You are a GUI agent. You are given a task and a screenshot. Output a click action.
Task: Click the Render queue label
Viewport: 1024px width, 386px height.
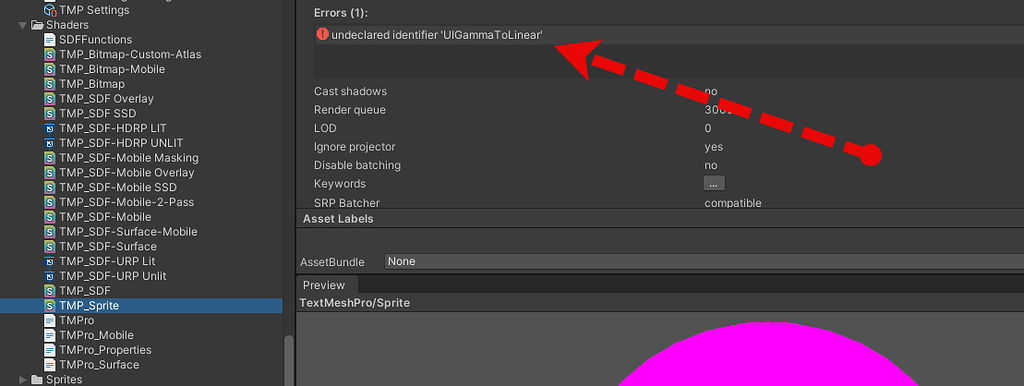tap(350, 110)
